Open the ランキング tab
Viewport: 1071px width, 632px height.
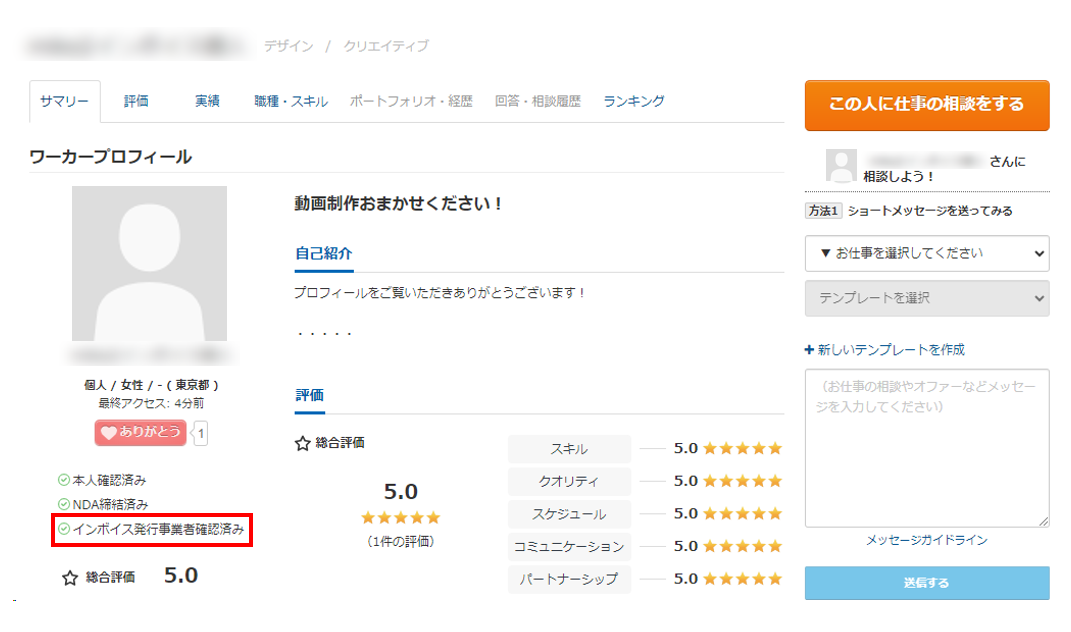tap(633, 101)
